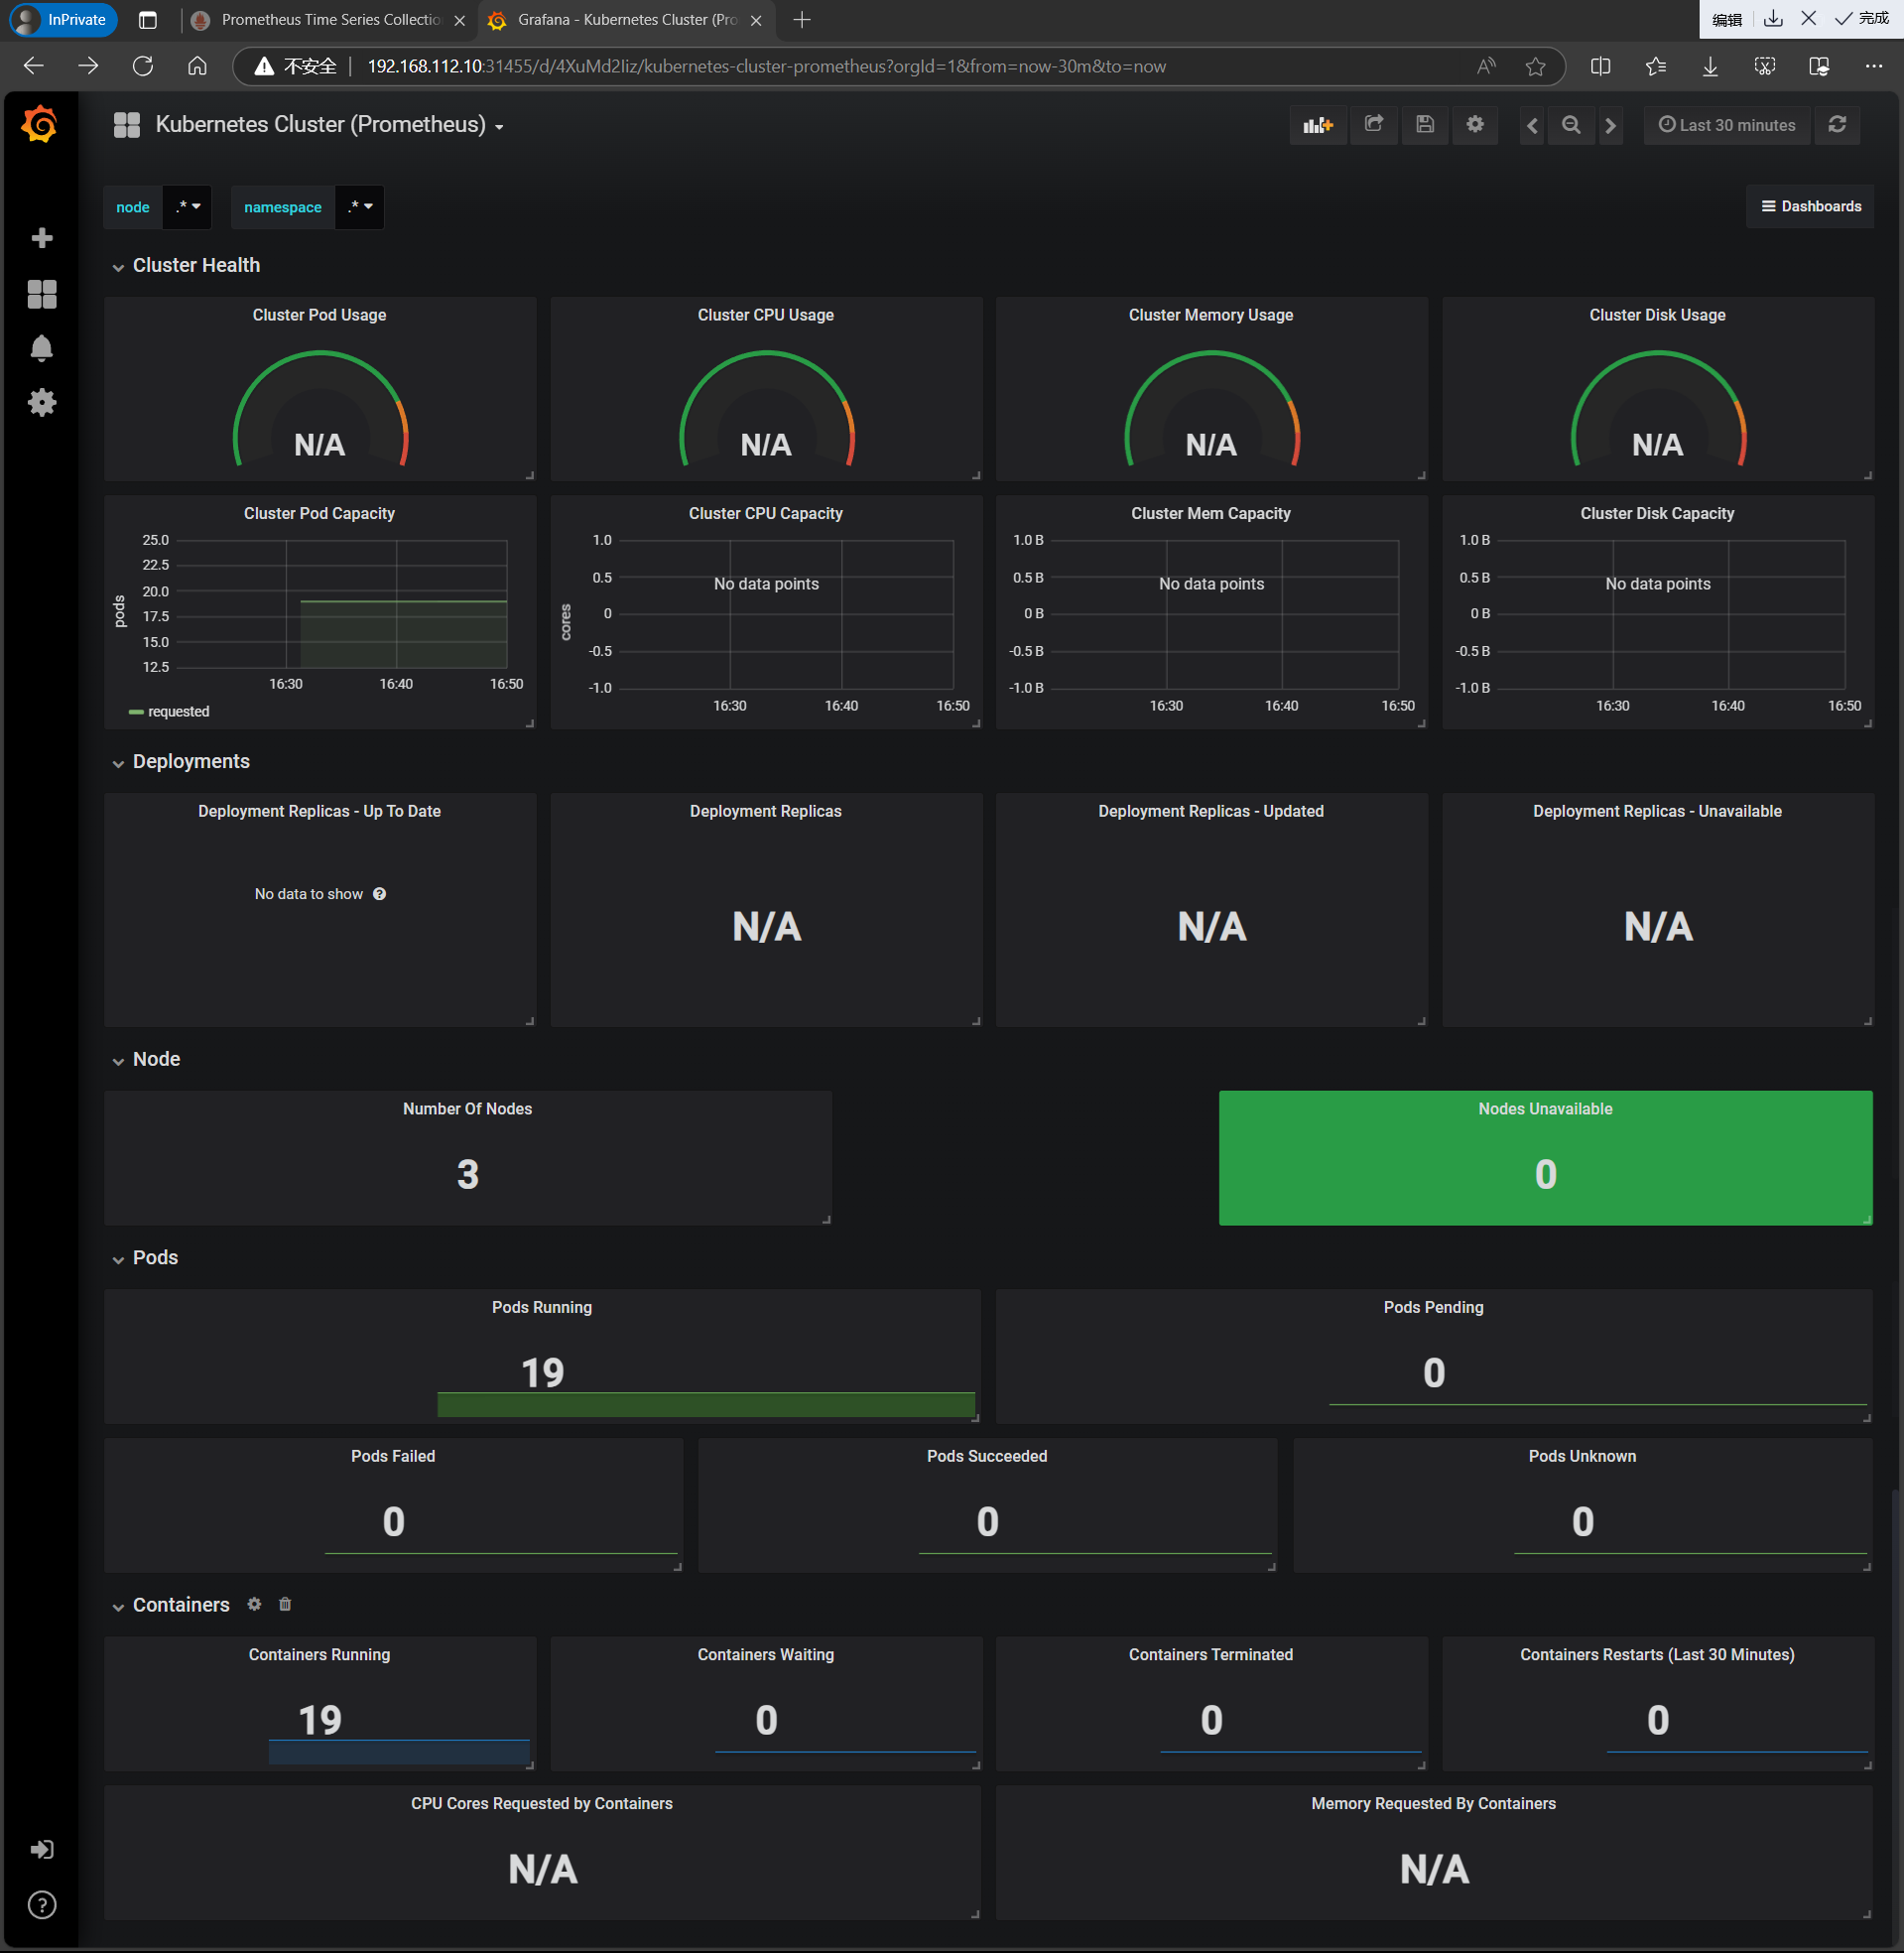Click the Dashboards link button
The image size is (1904, 1953).
click(x=1810, y=207)
